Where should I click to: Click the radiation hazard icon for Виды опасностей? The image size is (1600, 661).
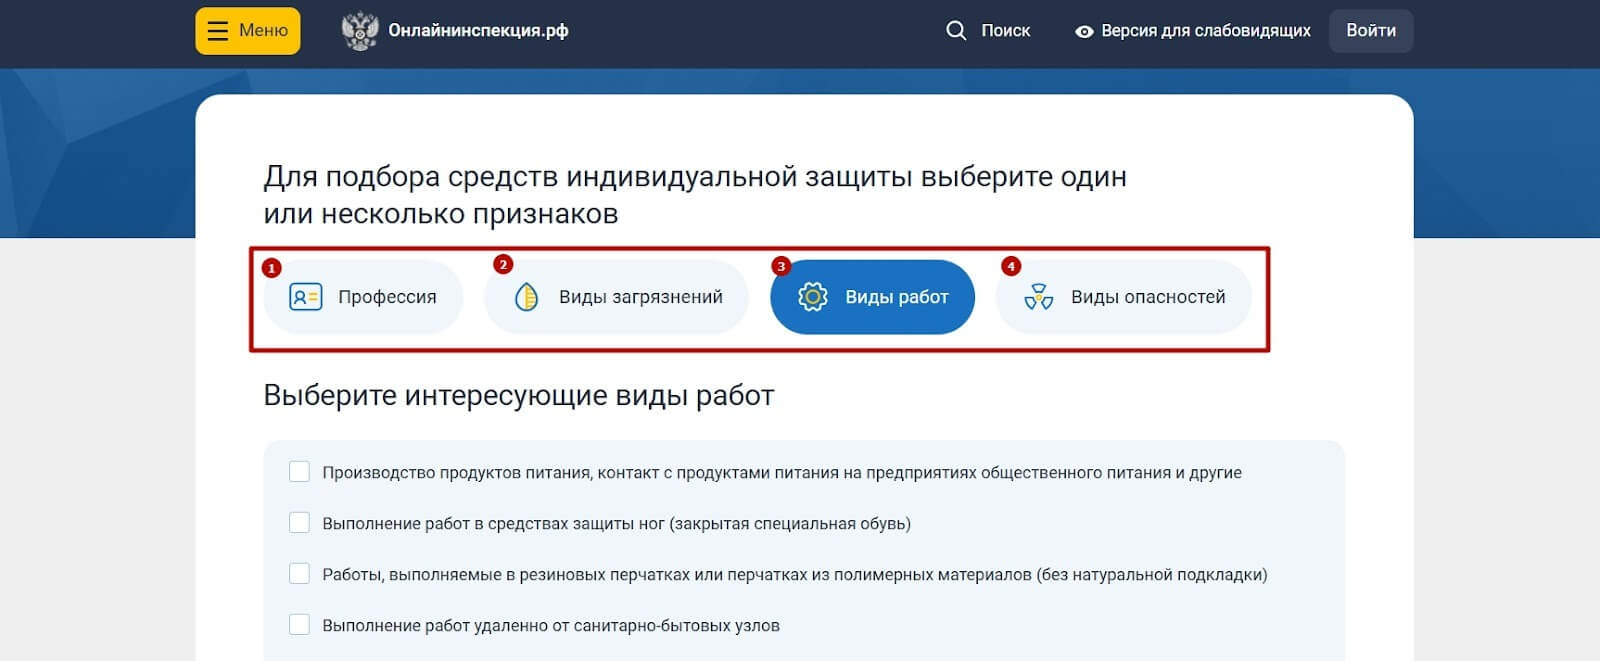(x=1039, y=297)
